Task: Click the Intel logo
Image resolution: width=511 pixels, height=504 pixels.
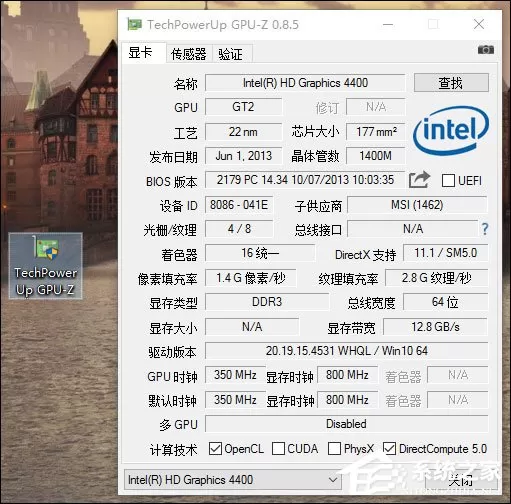Action: tap(451, 131)
